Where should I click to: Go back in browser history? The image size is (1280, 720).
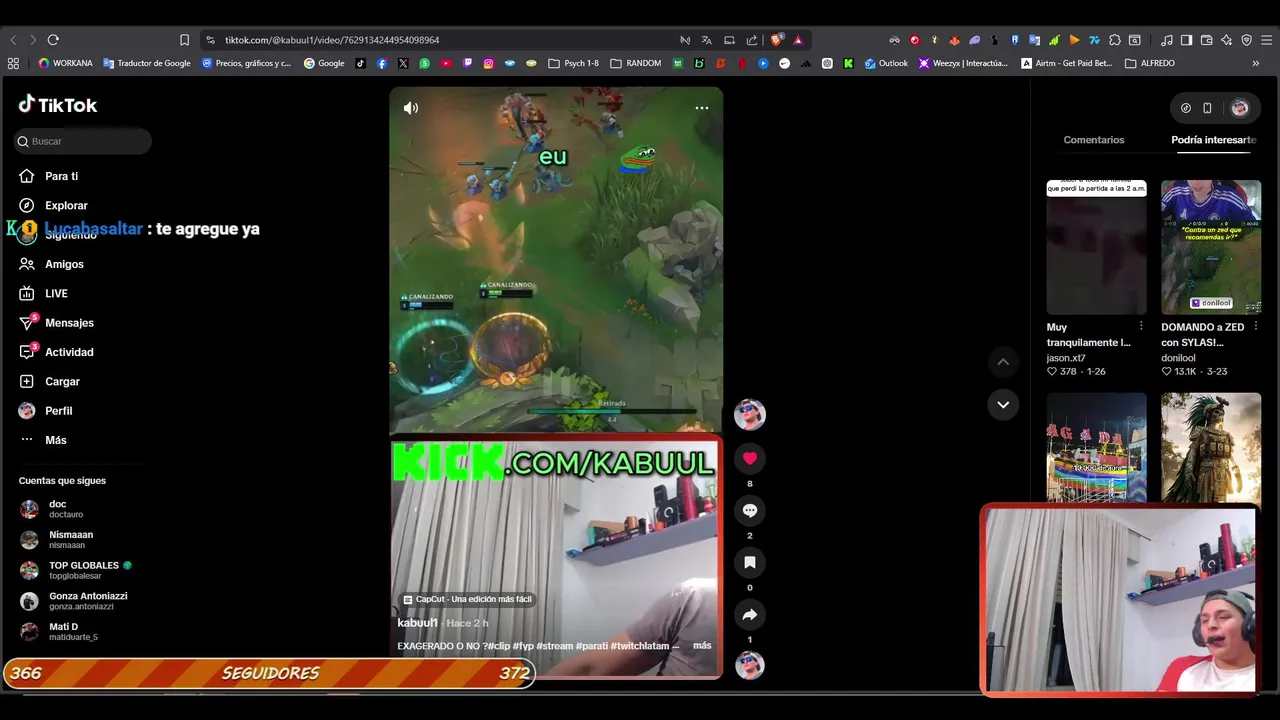click(13, 40)
